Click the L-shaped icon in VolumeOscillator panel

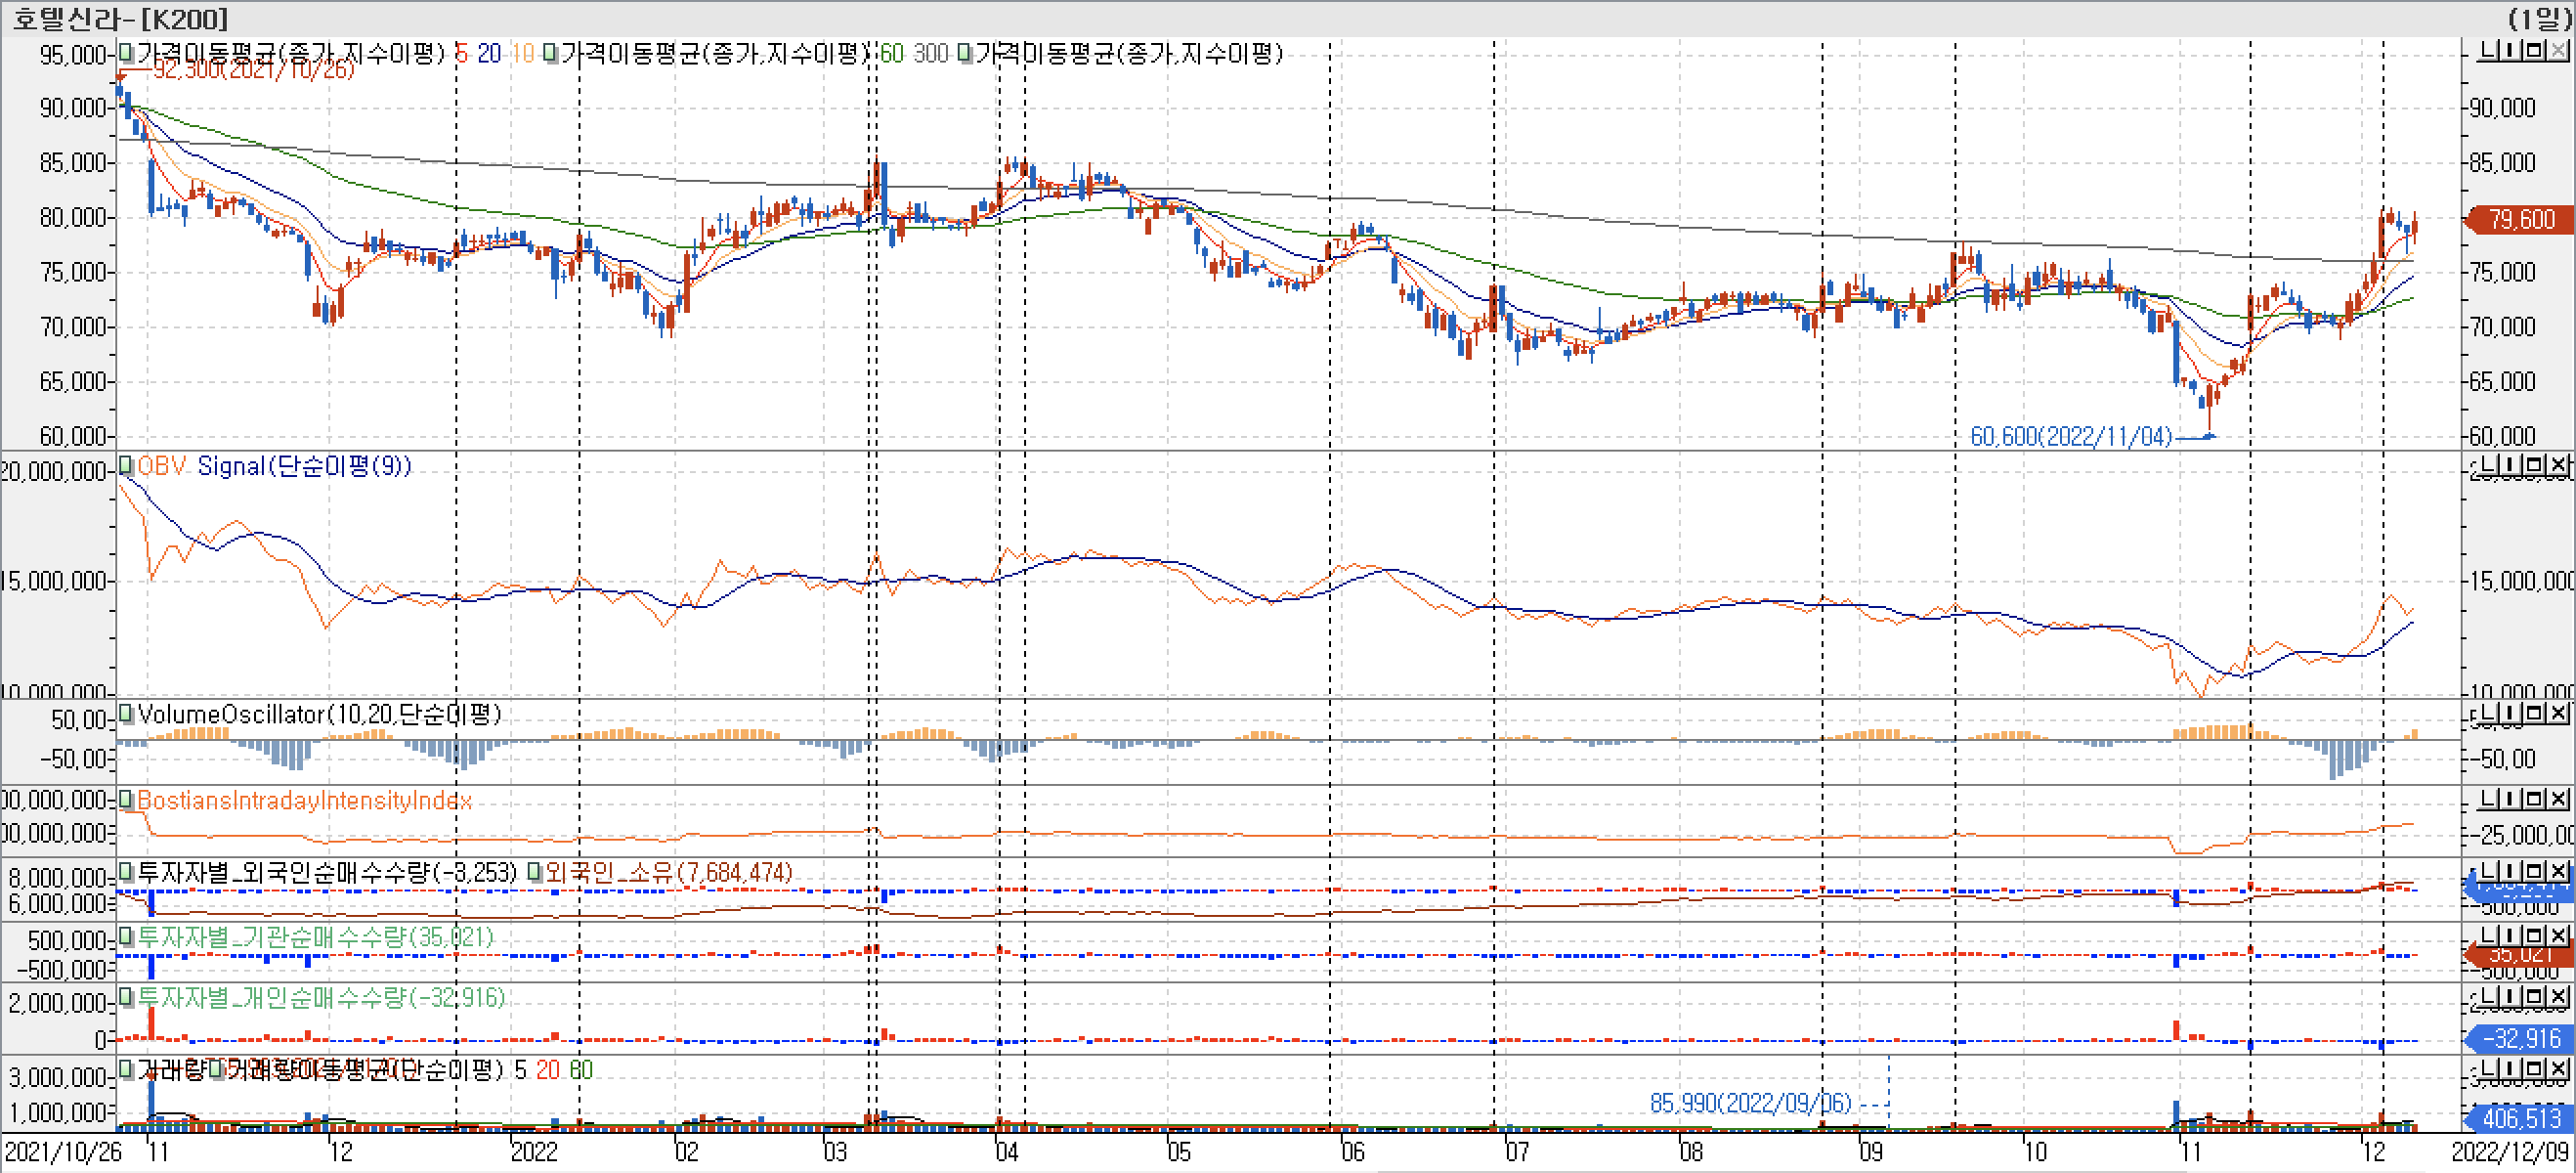(x=2488, y=713)
